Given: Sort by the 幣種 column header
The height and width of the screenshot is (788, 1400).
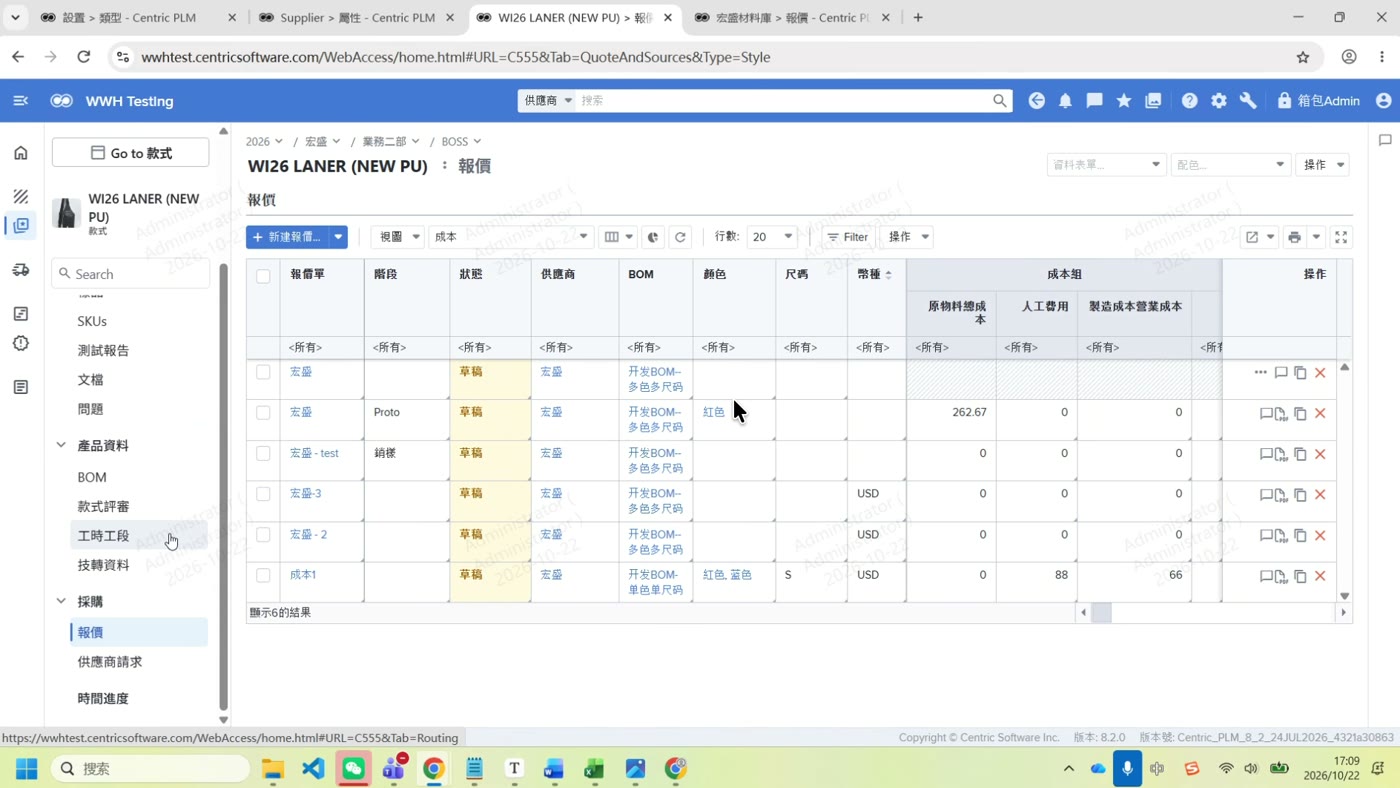Looking at the screenshot, I should [x=875, y=275].
